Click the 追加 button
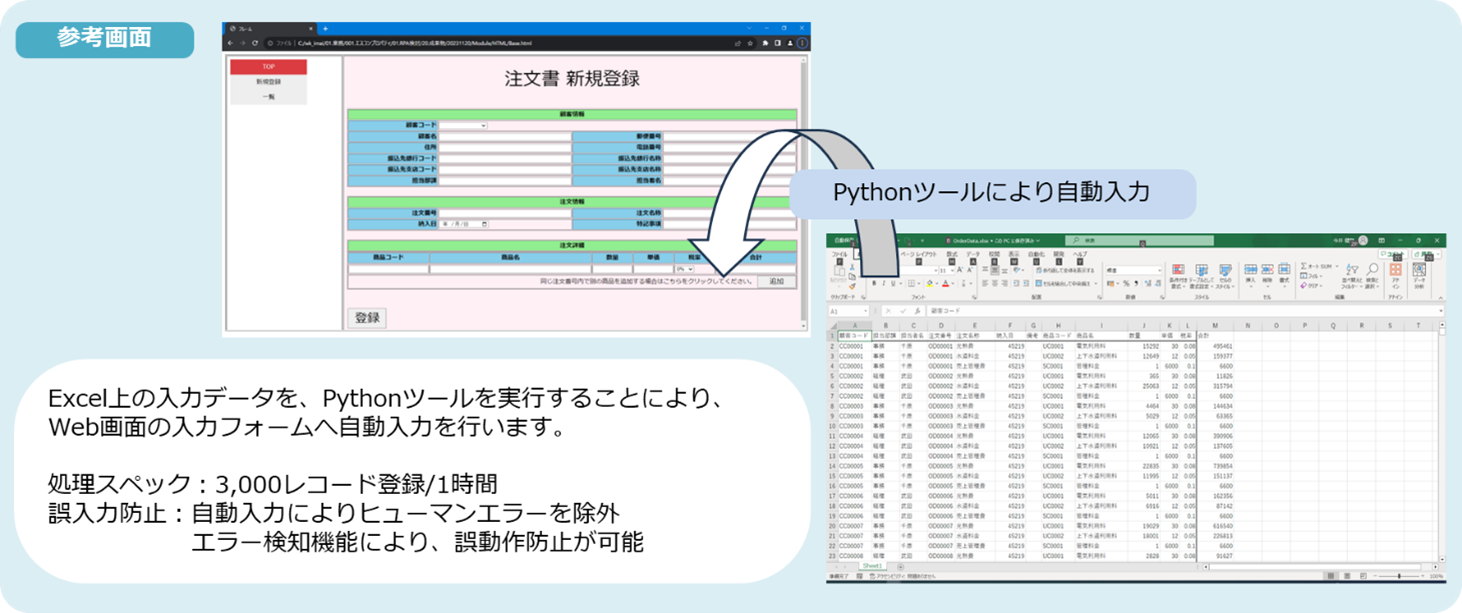The image size is (1462, 613). tap(777, 282)
